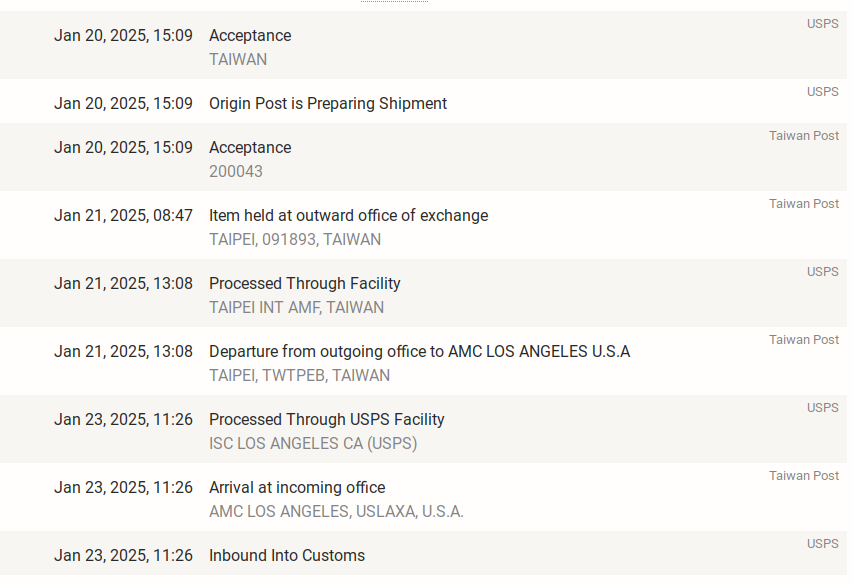Click the "Jan 21, 2025, 08:47" timestamp
This screenshot has width=854, height=585.
click(x=123, y=216)
